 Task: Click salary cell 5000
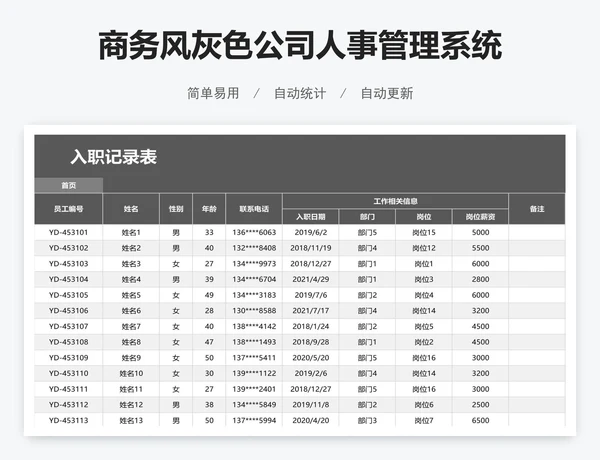(480, 232)
